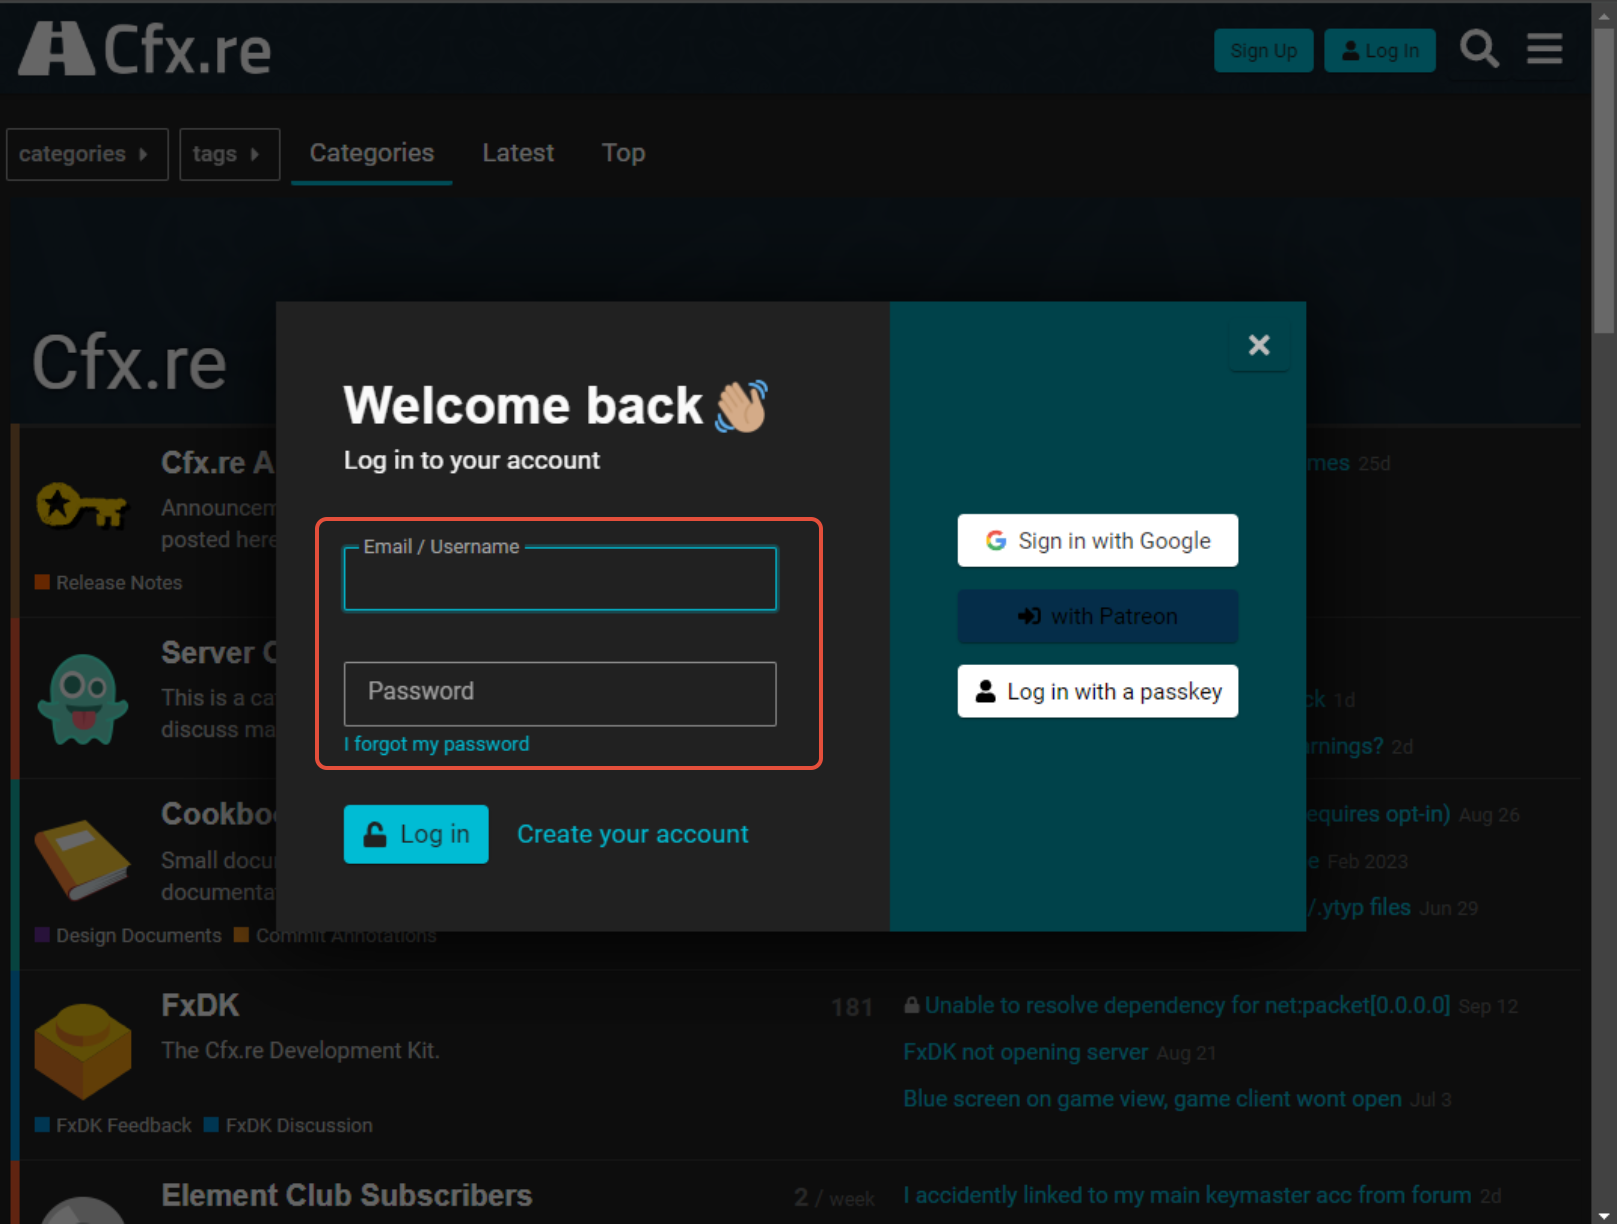Focus the Email / Username field
The image size is (1617, 1224).
[x=560, y=579]
